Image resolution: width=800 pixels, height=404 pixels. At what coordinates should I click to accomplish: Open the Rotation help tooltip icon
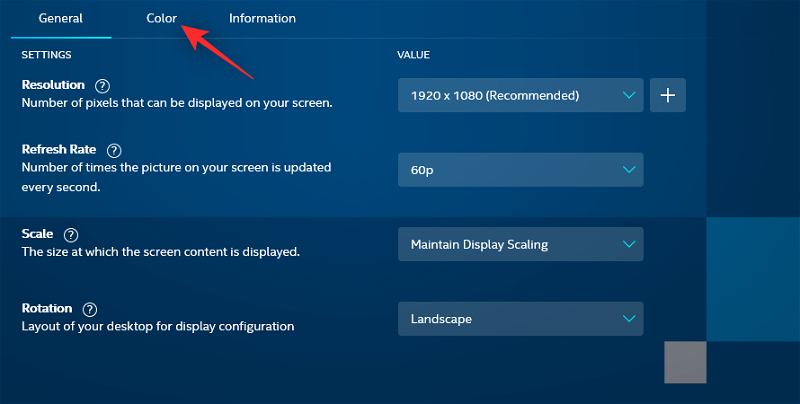pyautogui.click(x=90, y=310)
